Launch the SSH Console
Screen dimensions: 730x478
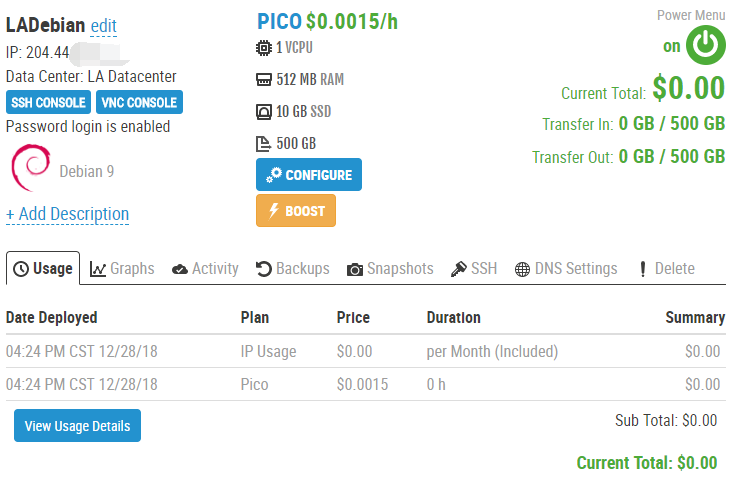(48, 102)
